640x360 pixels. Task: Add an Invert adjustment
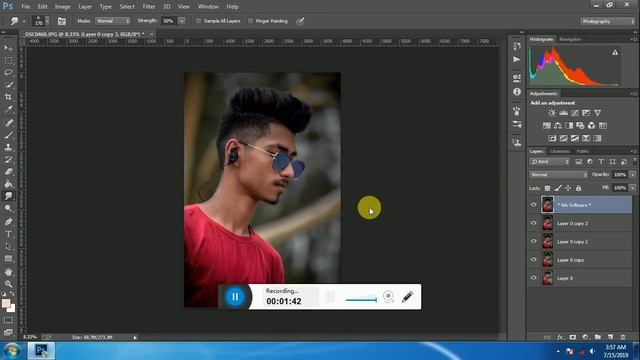(552, 138)
